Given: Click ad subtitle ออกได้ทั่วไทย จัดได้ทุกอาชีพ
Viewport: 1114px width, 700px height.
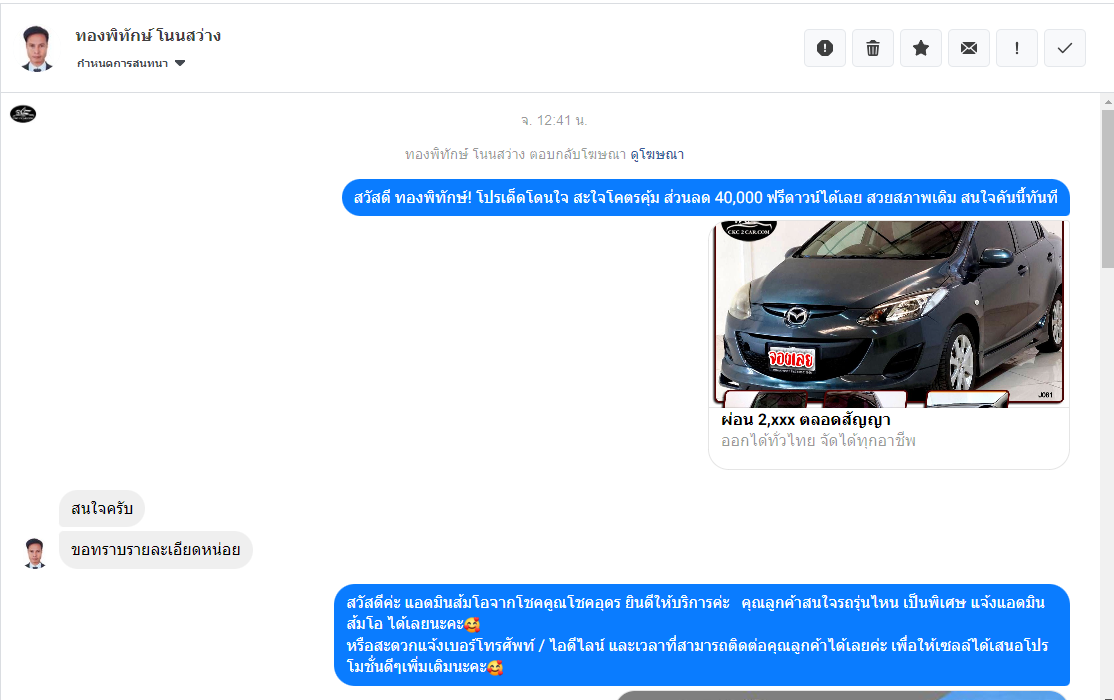Looking at the screenshot, I should pos(818,441).
